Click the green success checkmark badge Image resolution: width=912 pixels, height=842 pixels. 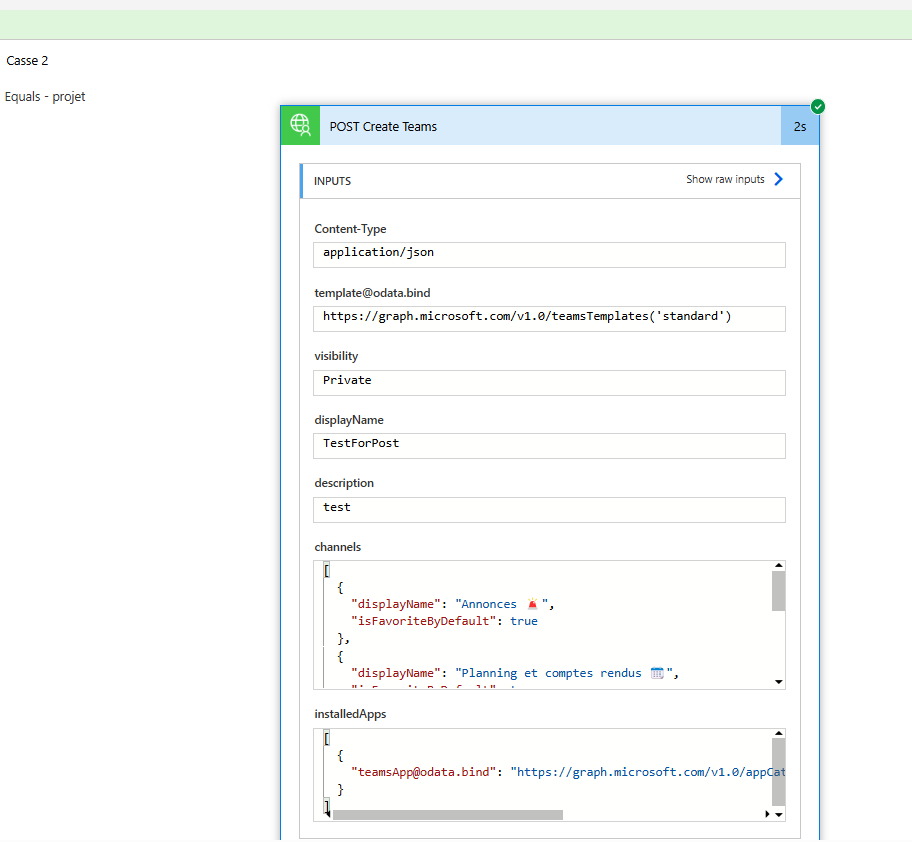tap(818, 106)
